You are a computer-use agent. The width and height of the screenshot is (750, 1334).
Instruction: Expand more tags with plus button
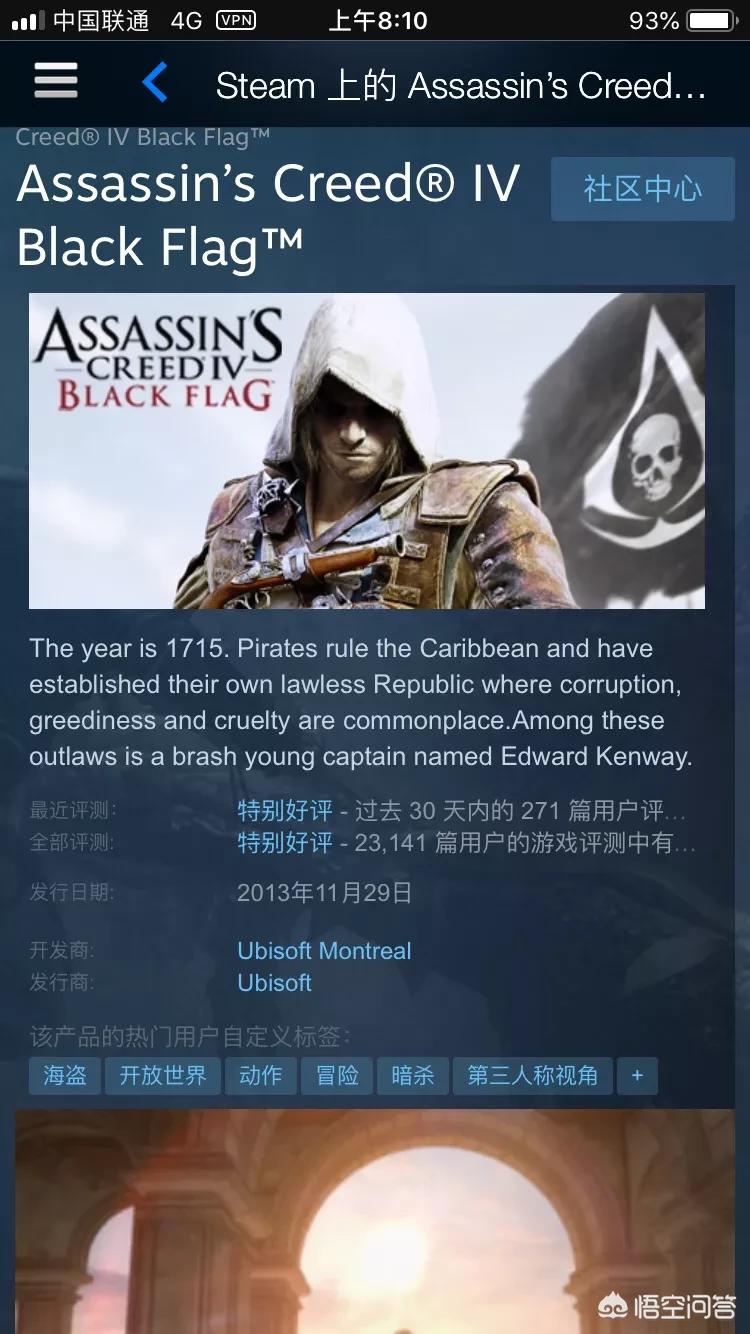[x=638, y=1076]
